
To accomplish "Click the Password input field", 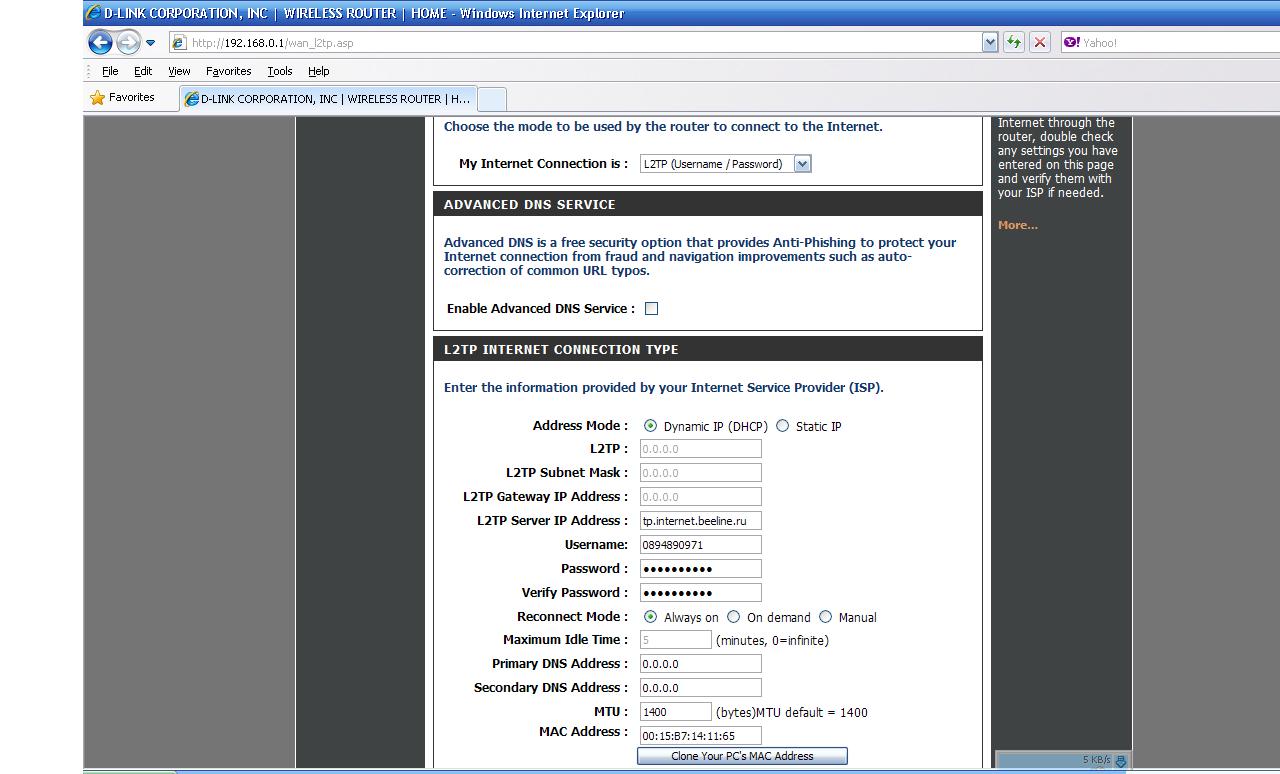I will click(x=700, y=569).
